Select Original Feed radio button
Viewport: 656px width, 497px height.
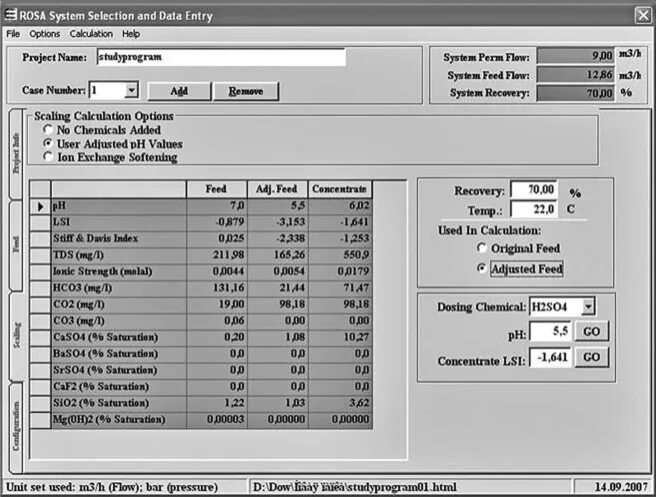click(482, 248)
